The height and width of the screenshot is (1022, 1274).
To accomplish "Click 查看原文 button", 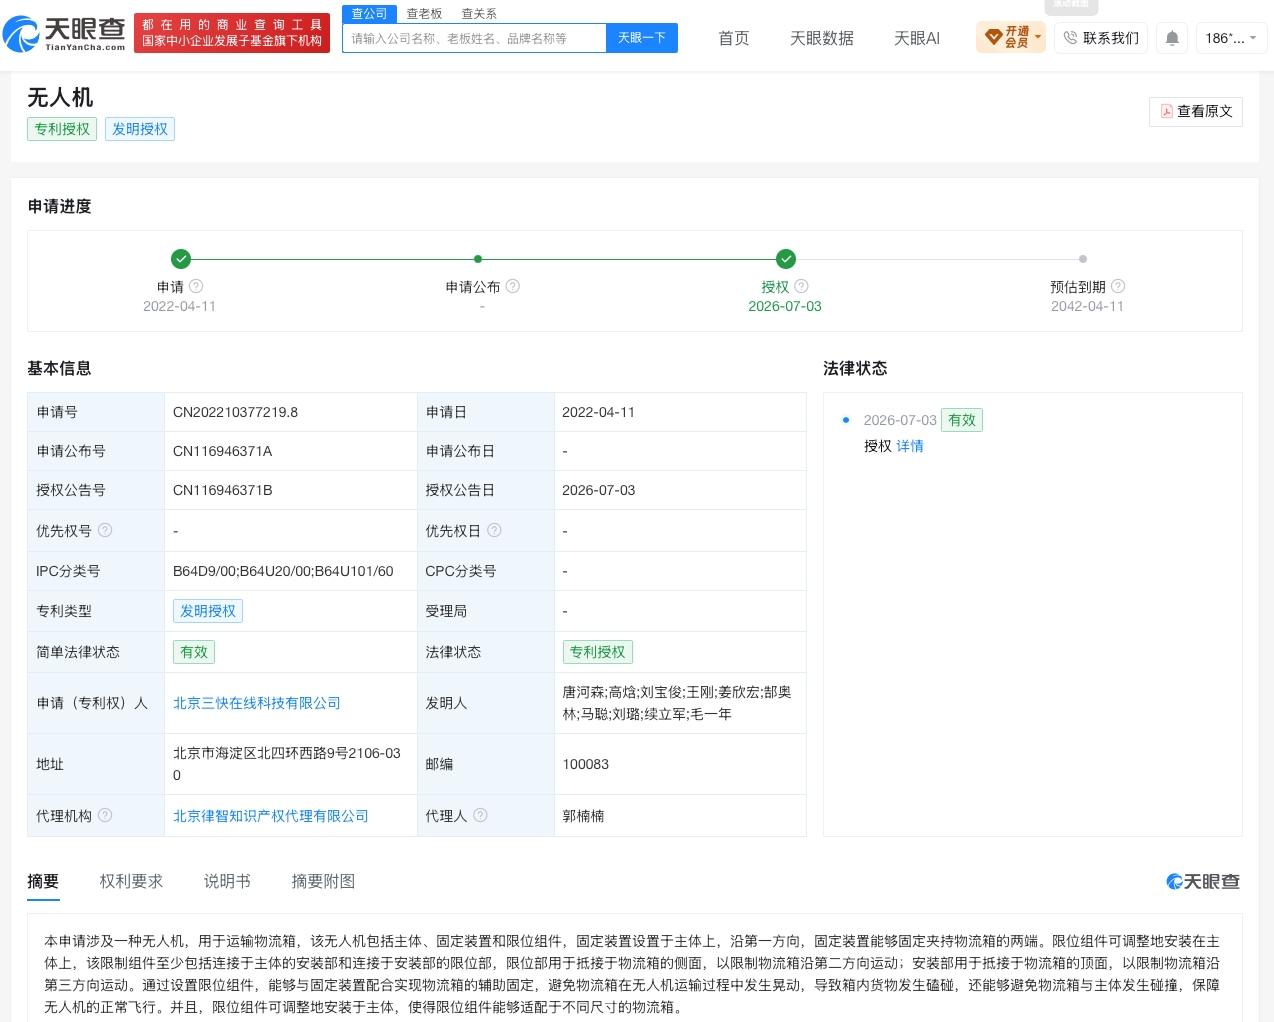I will tap(1196, 111).
